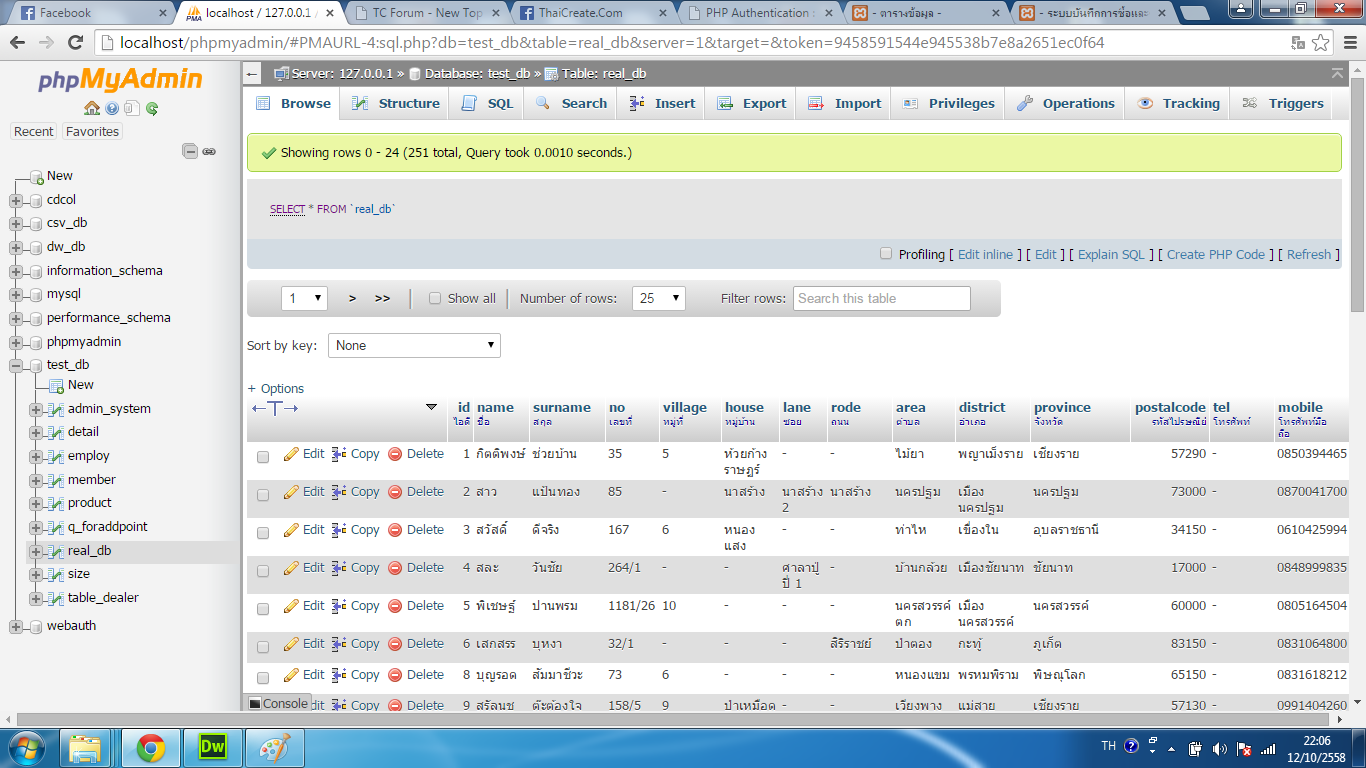Open phpMyAdmin documentation help icon
This screenshot has height=768, width=1366.
[x=112, y=108]
